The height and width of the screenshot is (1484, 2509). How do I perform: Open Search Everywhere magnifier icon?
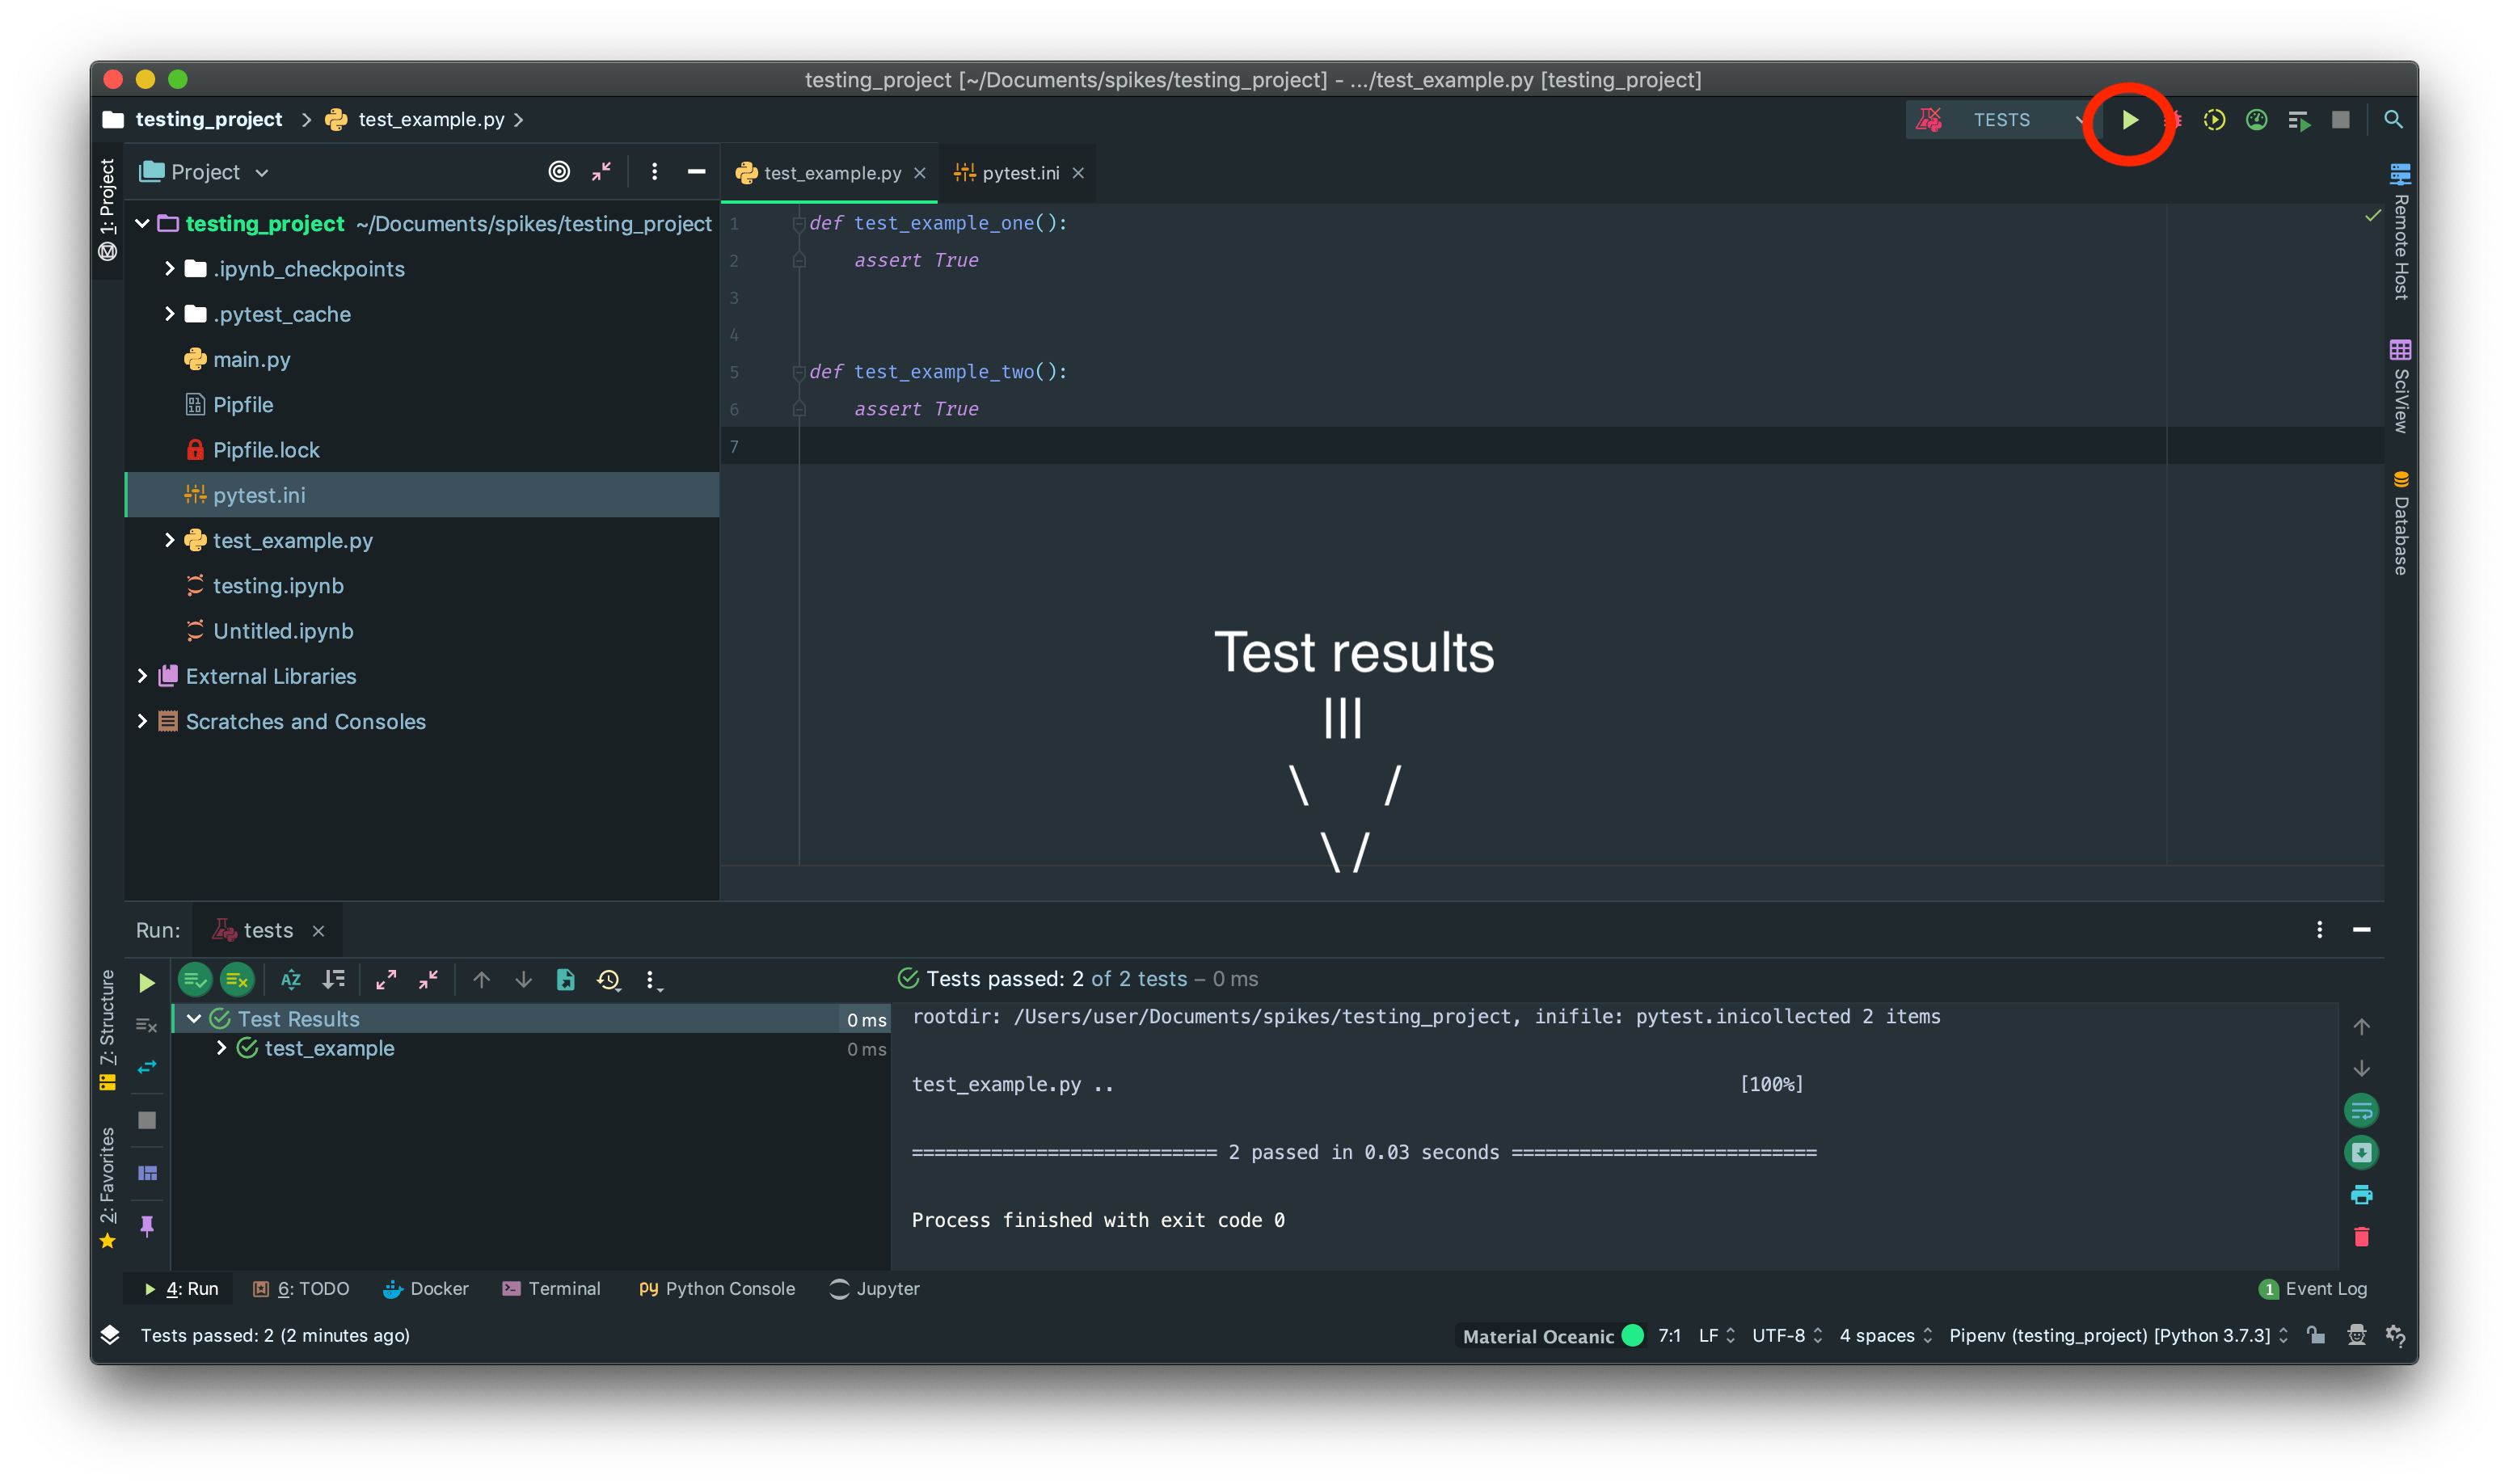2394,120
